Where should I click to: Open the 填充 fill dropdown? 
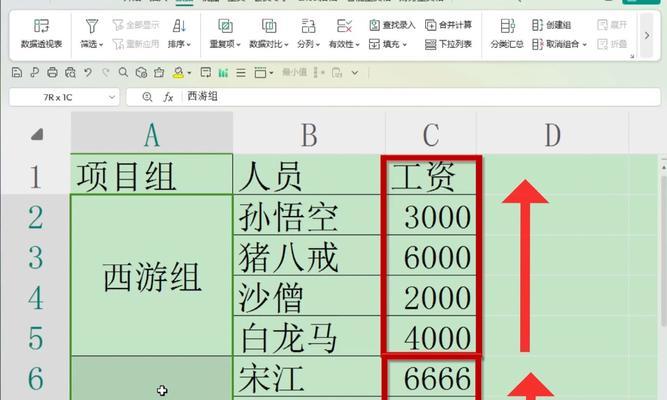click(405, 44)
